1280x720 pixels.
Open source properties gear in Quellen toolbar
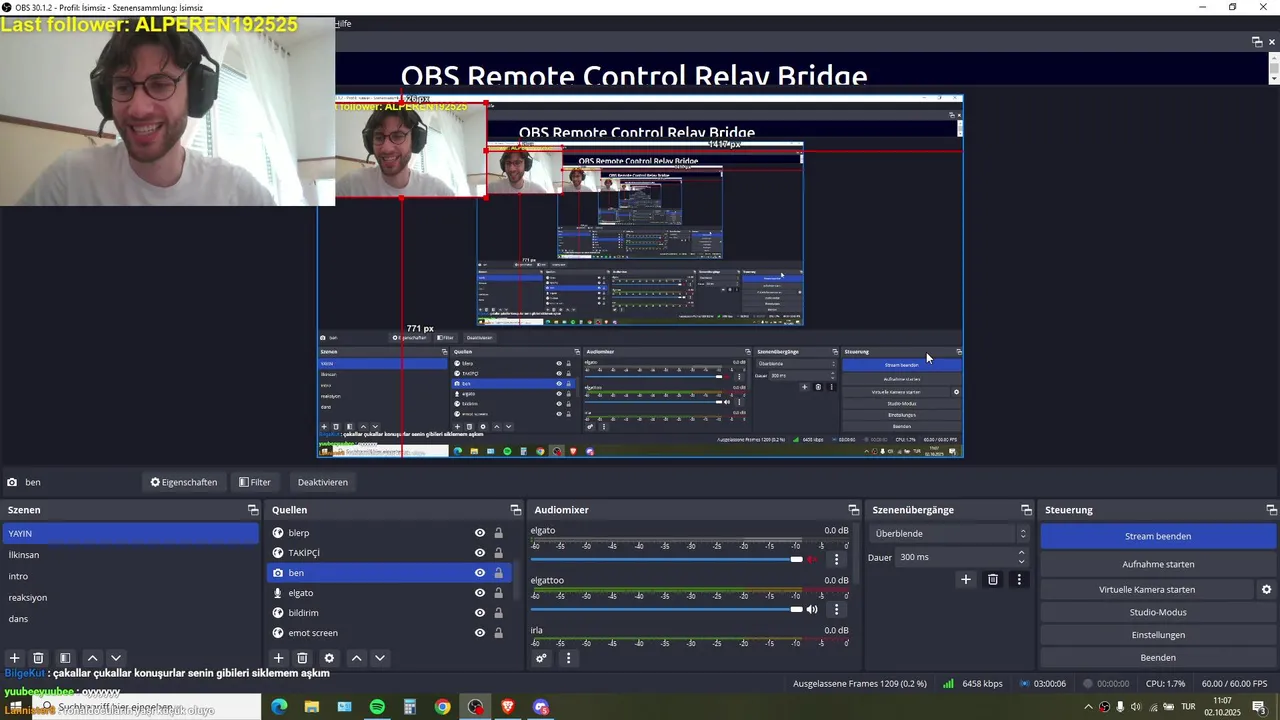(329, 658)
